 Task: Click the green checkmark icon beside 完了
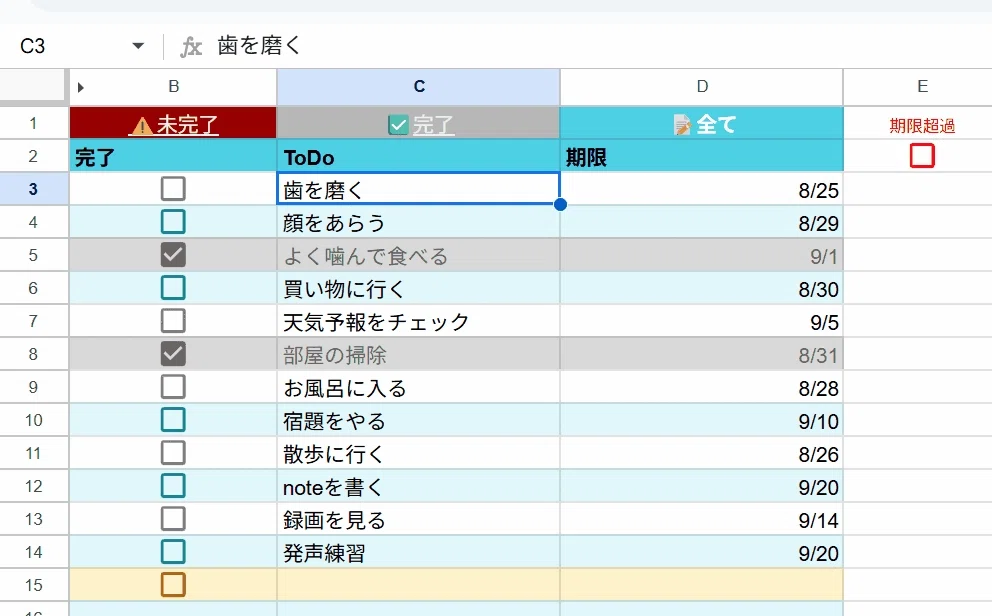pyautogui.click(x=398, y=125)
